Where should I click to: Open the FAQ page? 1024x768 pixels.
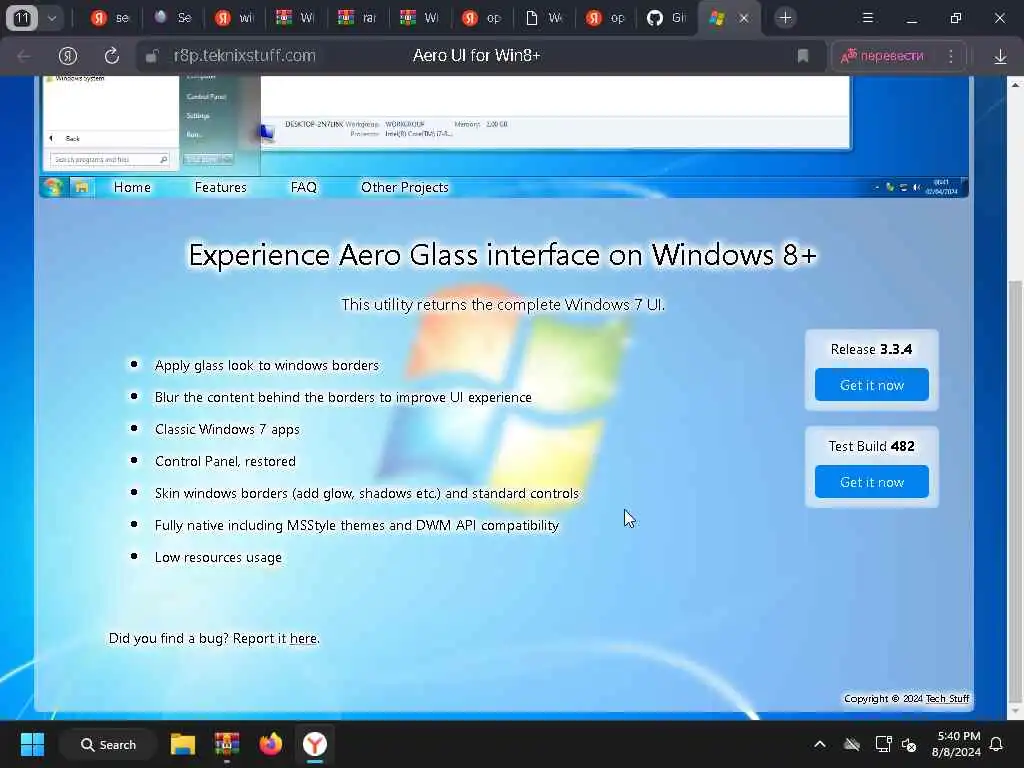304,187
